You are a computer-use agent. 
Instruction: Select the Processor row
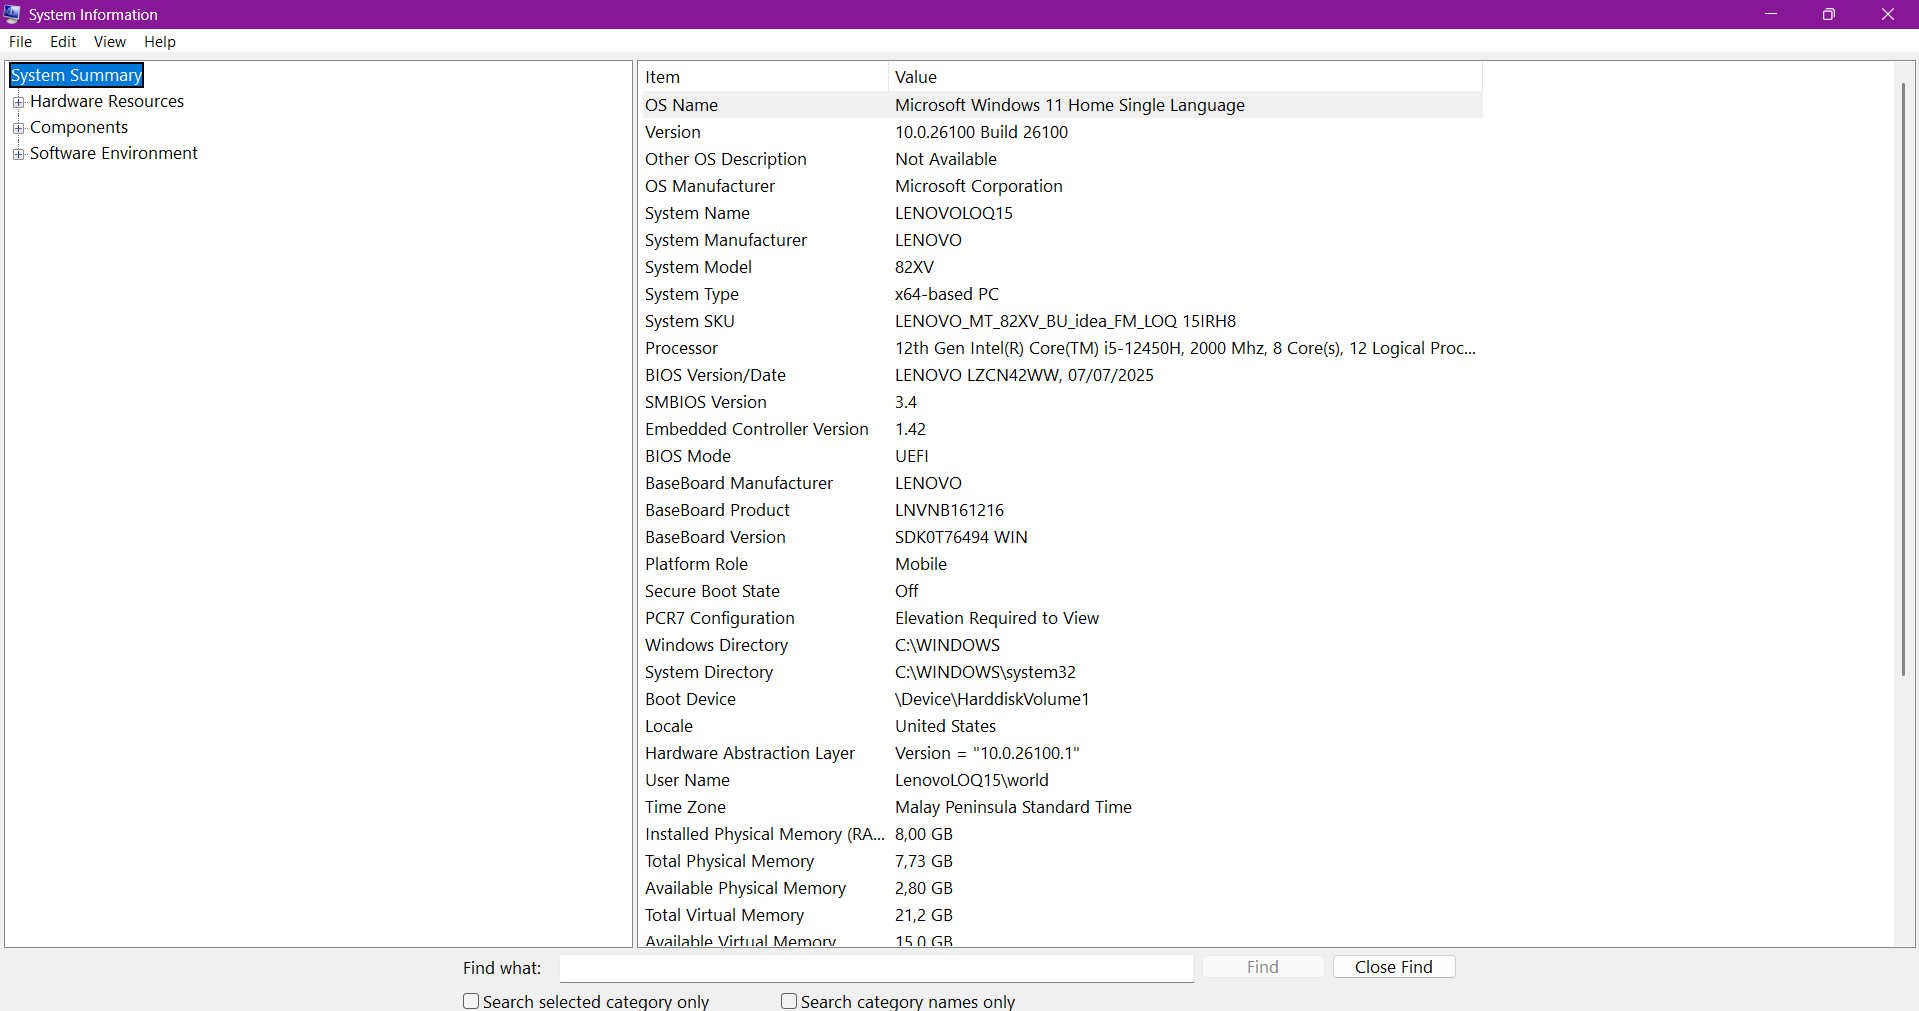[x=1060, y=348]
